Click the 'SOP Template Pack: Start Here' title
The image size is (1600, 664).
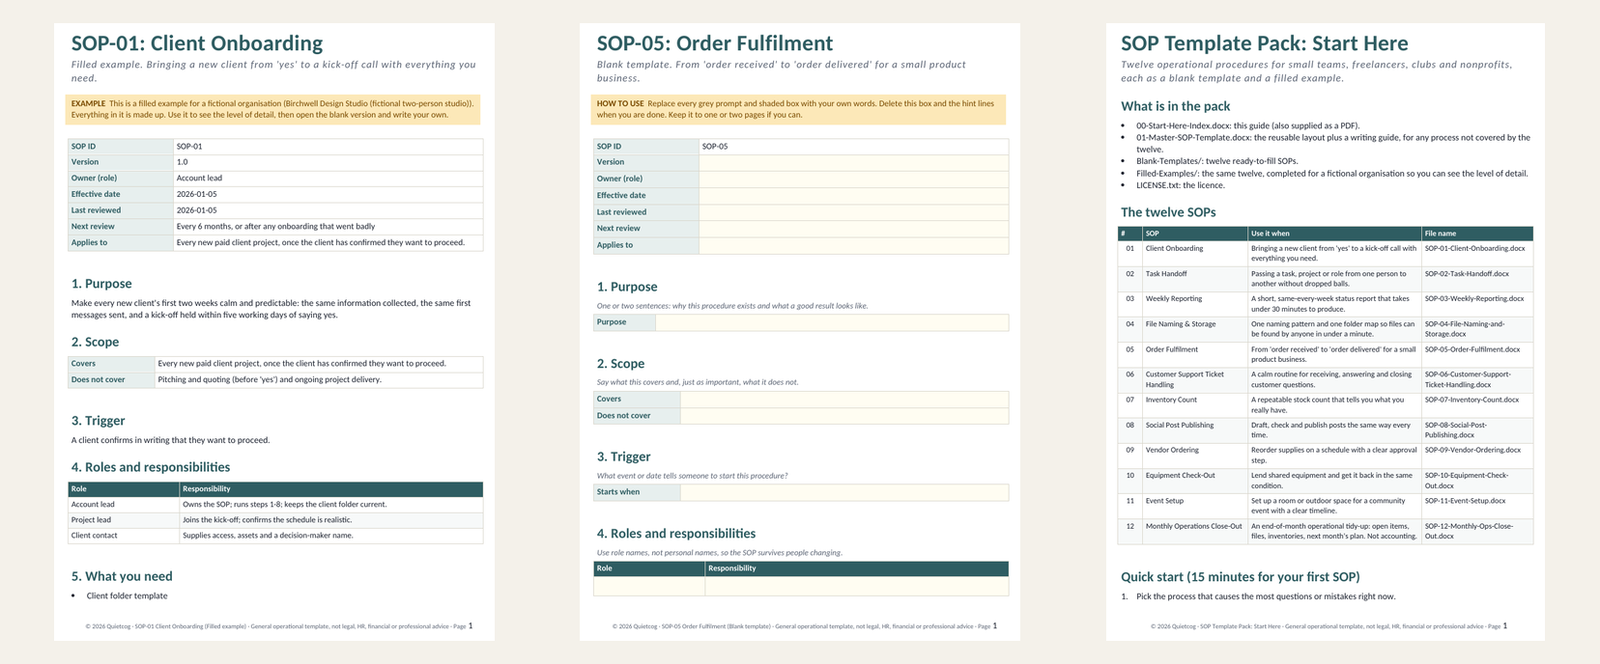point(1264,43)
